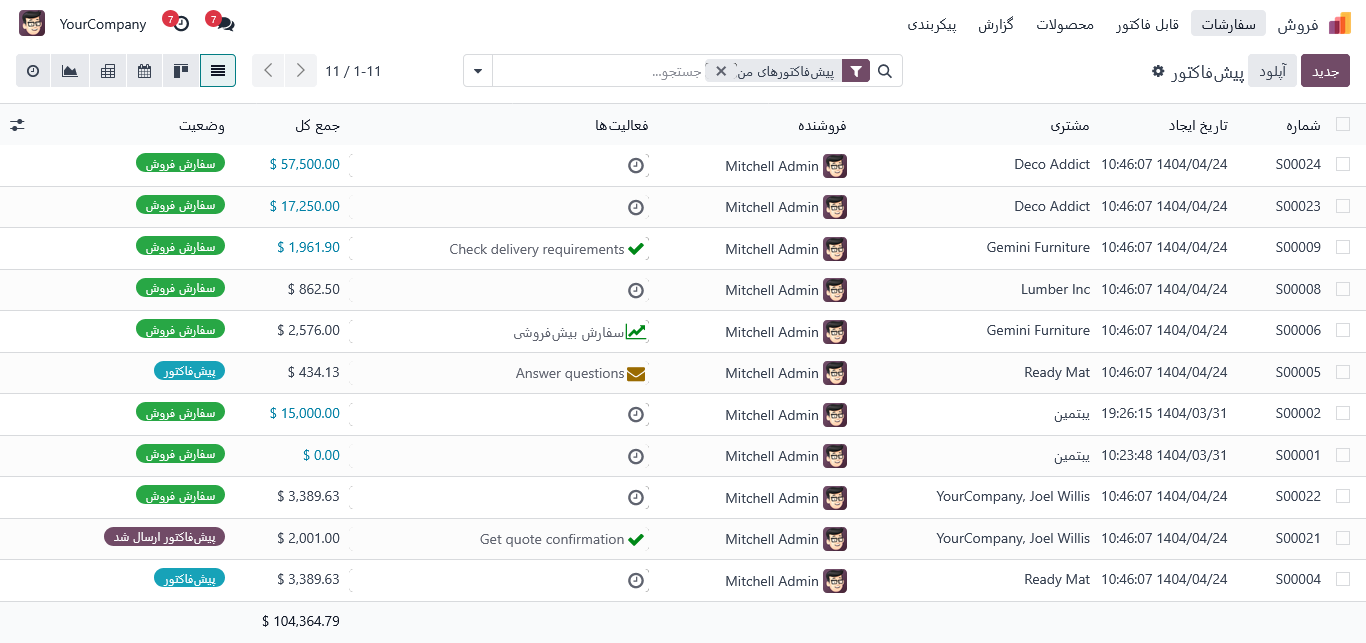Tick the select-all checkbox in header
The height and width of the screenshot is (643, 1366).
[1343, 125]
